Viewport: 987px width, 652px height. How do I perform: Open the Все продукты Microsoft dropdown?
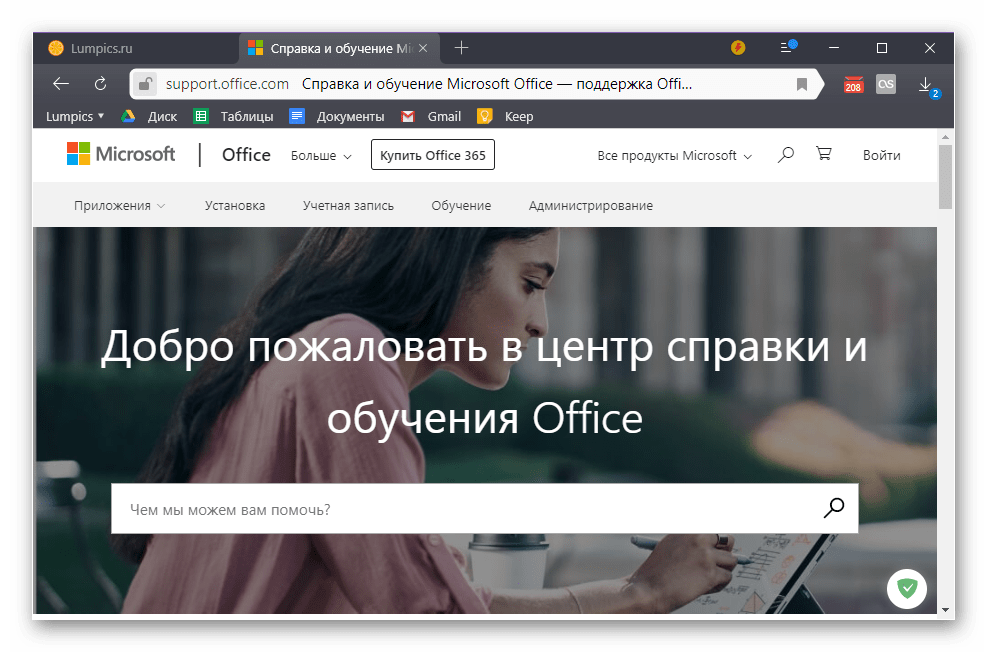pos(674,155)
